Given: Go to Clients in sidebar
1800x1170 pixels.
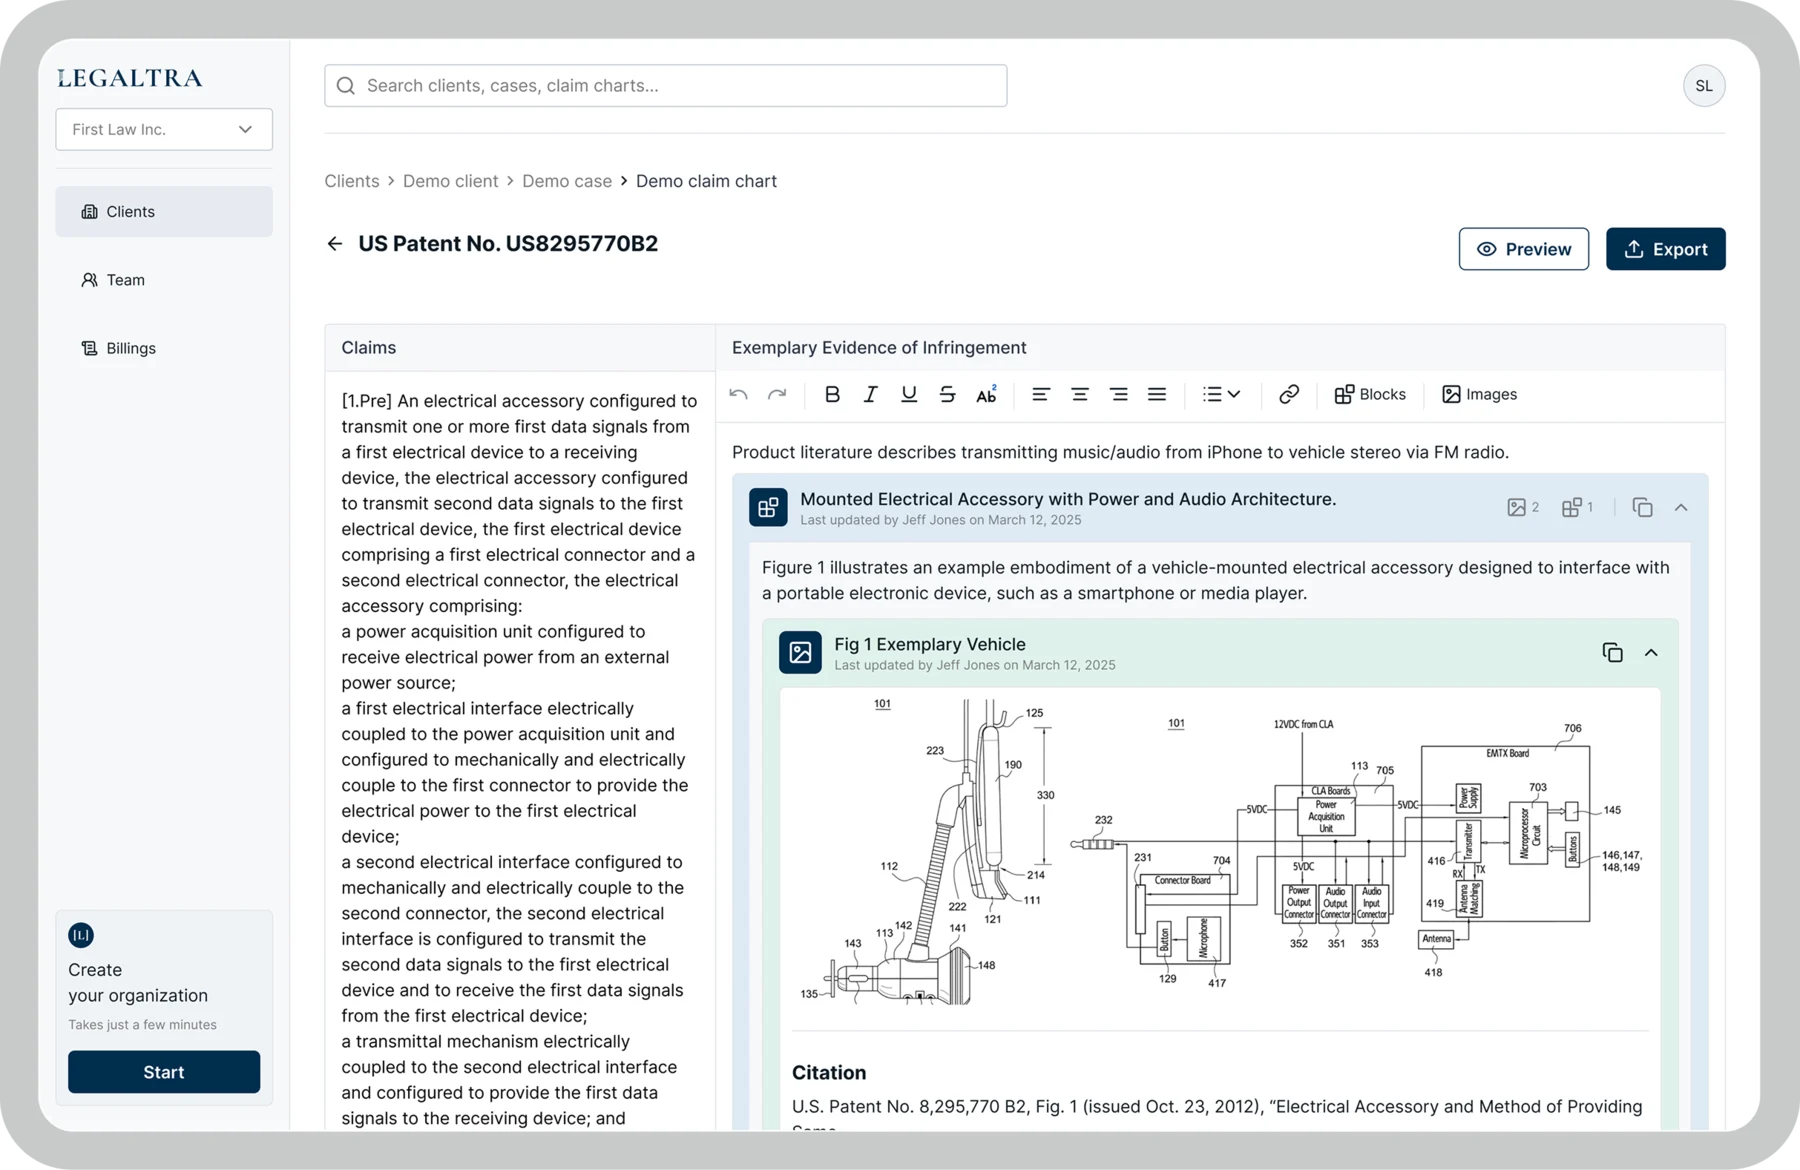Looking at the screenshot, I should coord(164,212).
